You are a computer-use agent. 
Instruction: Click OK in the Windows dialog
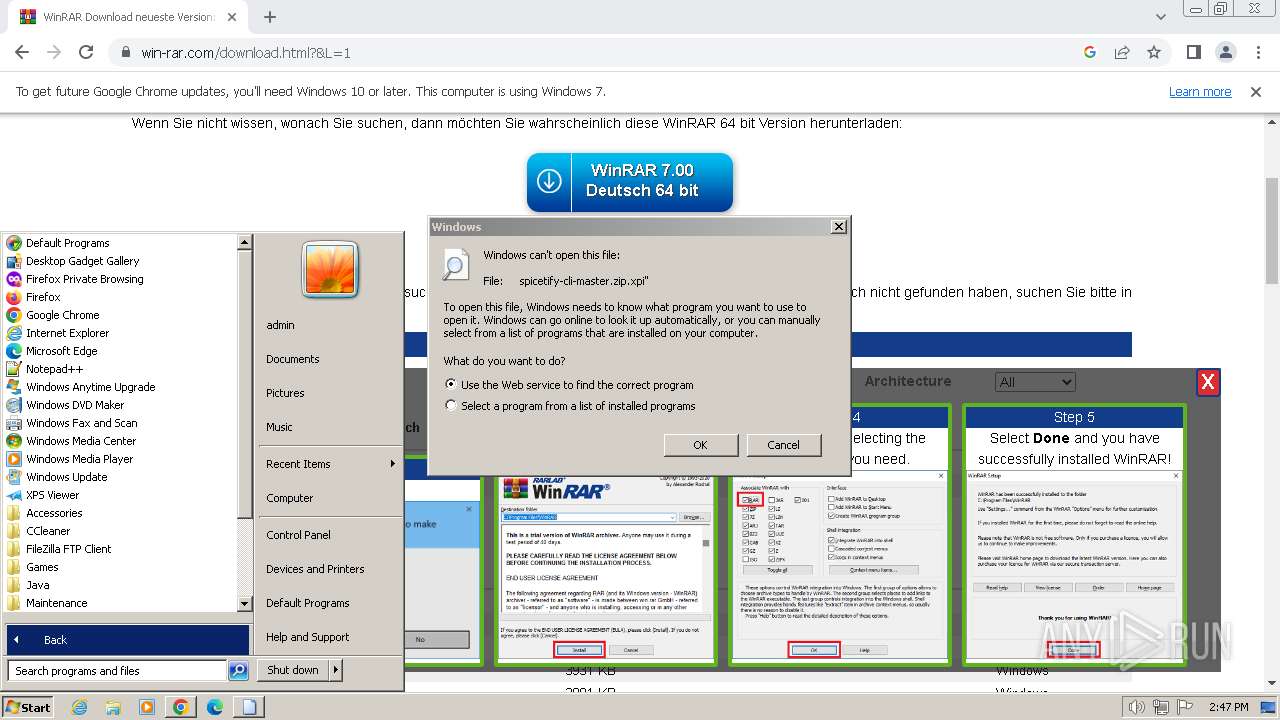700,445
